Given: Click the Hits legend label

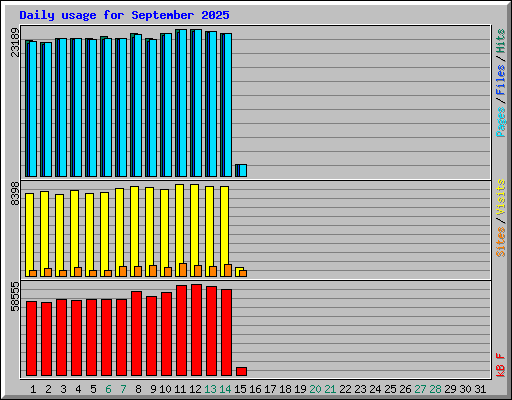Looking at the screenshot, I should 501,41.
